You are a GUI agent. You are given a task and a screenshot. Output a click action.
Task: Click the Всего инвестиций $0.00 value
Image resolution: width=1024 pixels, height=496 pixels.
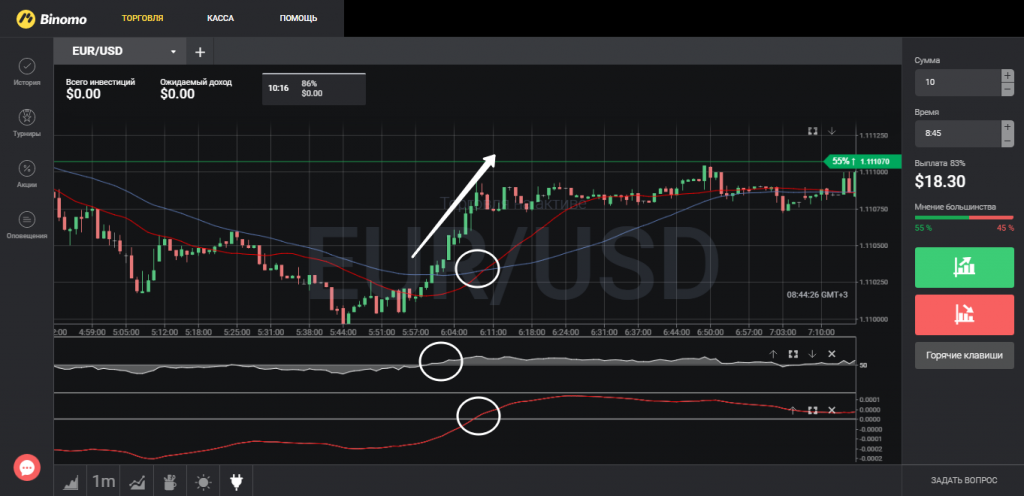tap(84, 94)
